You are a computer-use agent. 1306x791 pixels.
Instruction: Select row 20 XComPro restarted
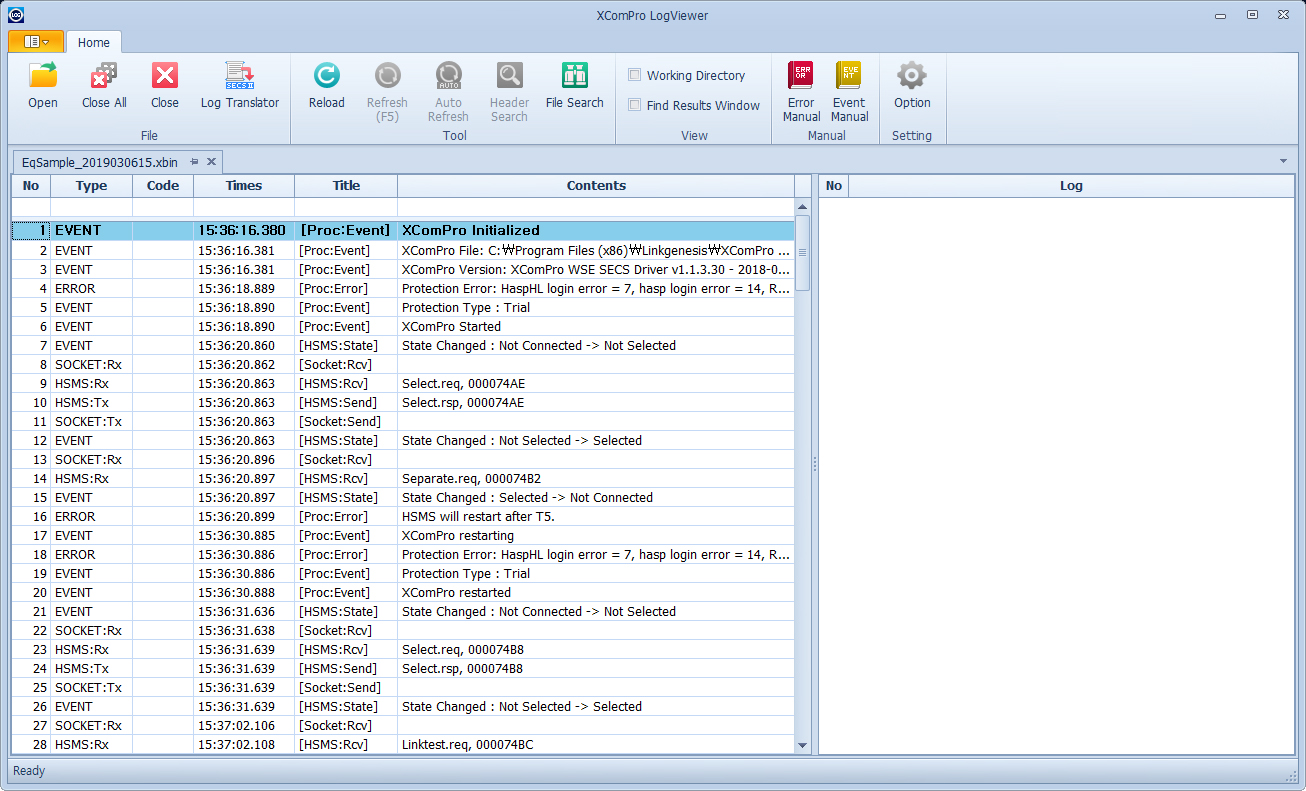(403, 592)
